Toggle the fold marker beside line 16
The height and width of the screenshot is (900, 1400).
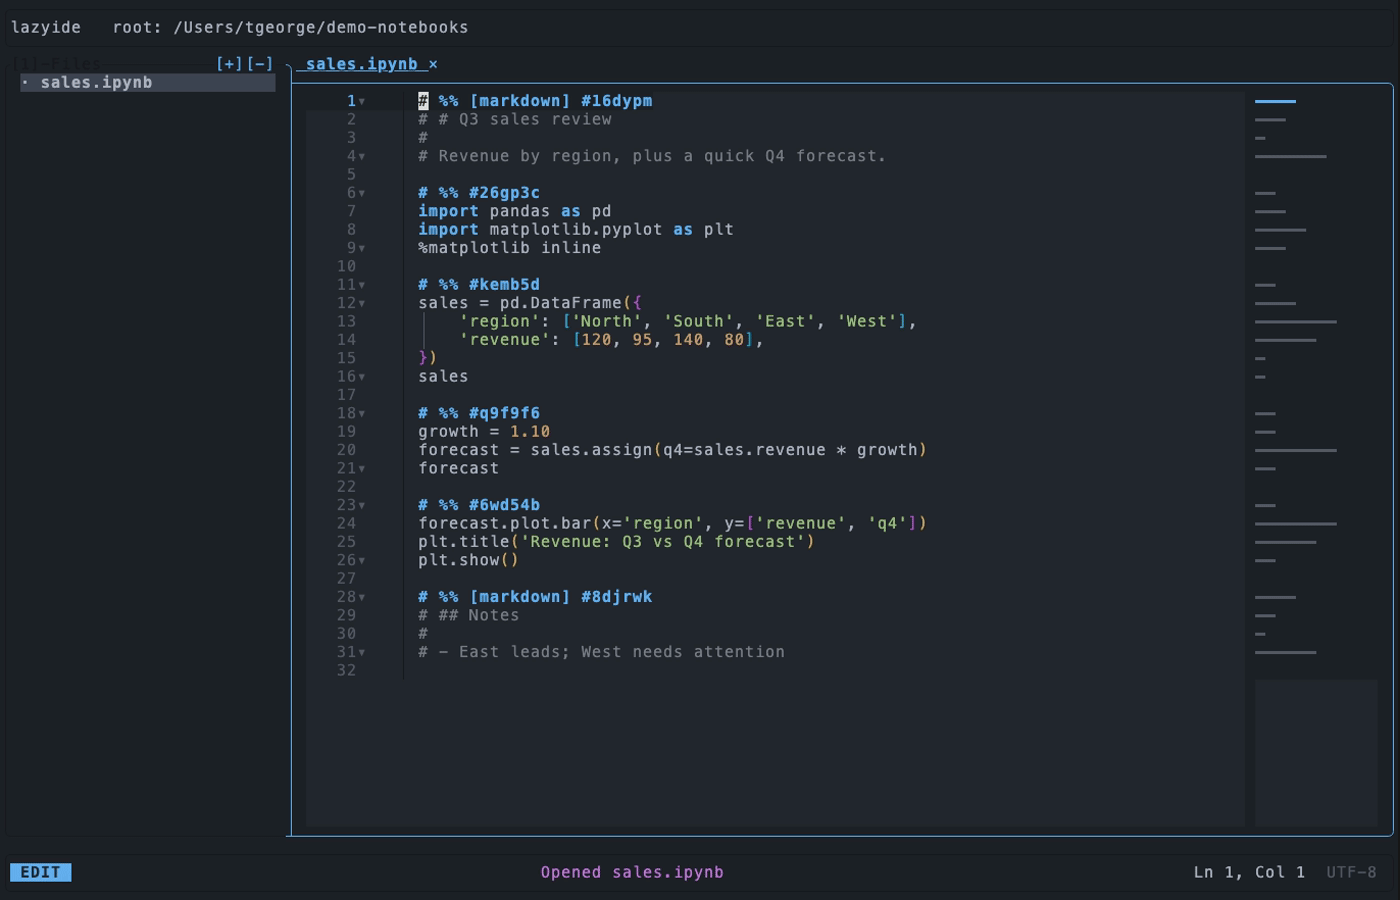(x=362, y=377)
